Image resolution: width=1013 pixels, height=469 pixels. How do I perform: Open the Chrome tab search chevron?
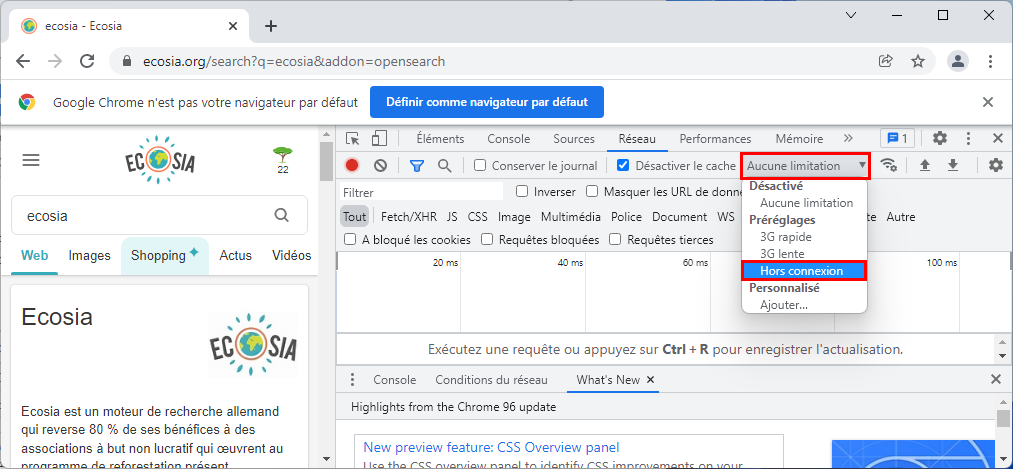coord(851,16)
